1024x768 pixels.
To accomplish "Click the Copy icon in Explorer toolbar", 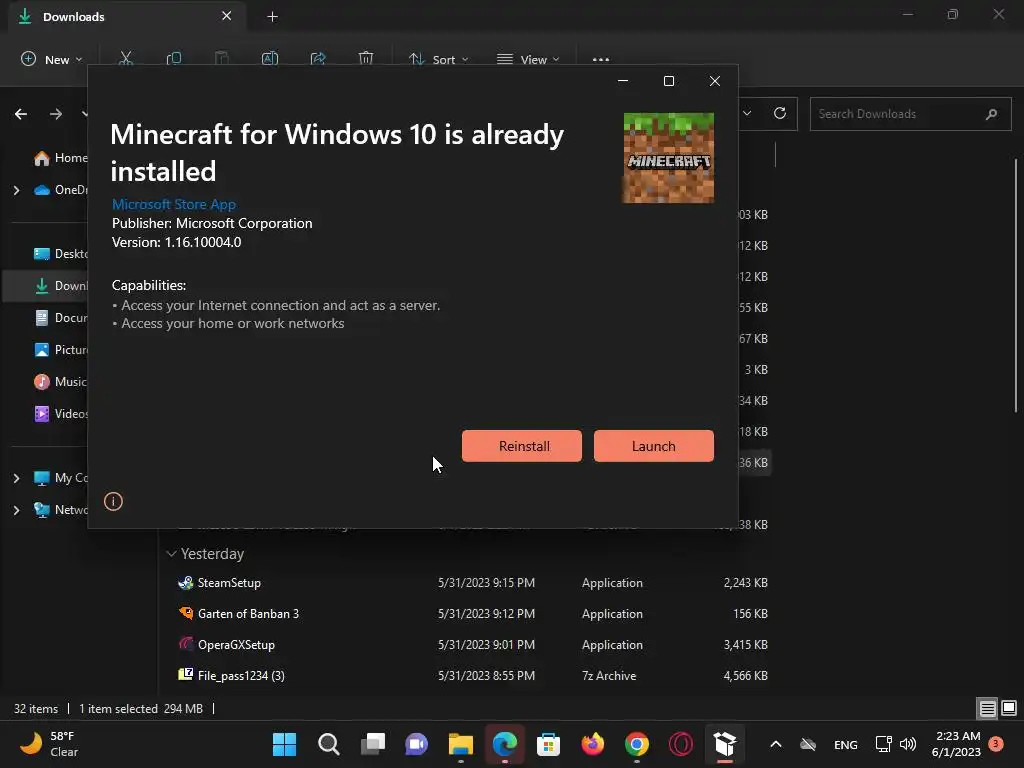I will (174, 59).
